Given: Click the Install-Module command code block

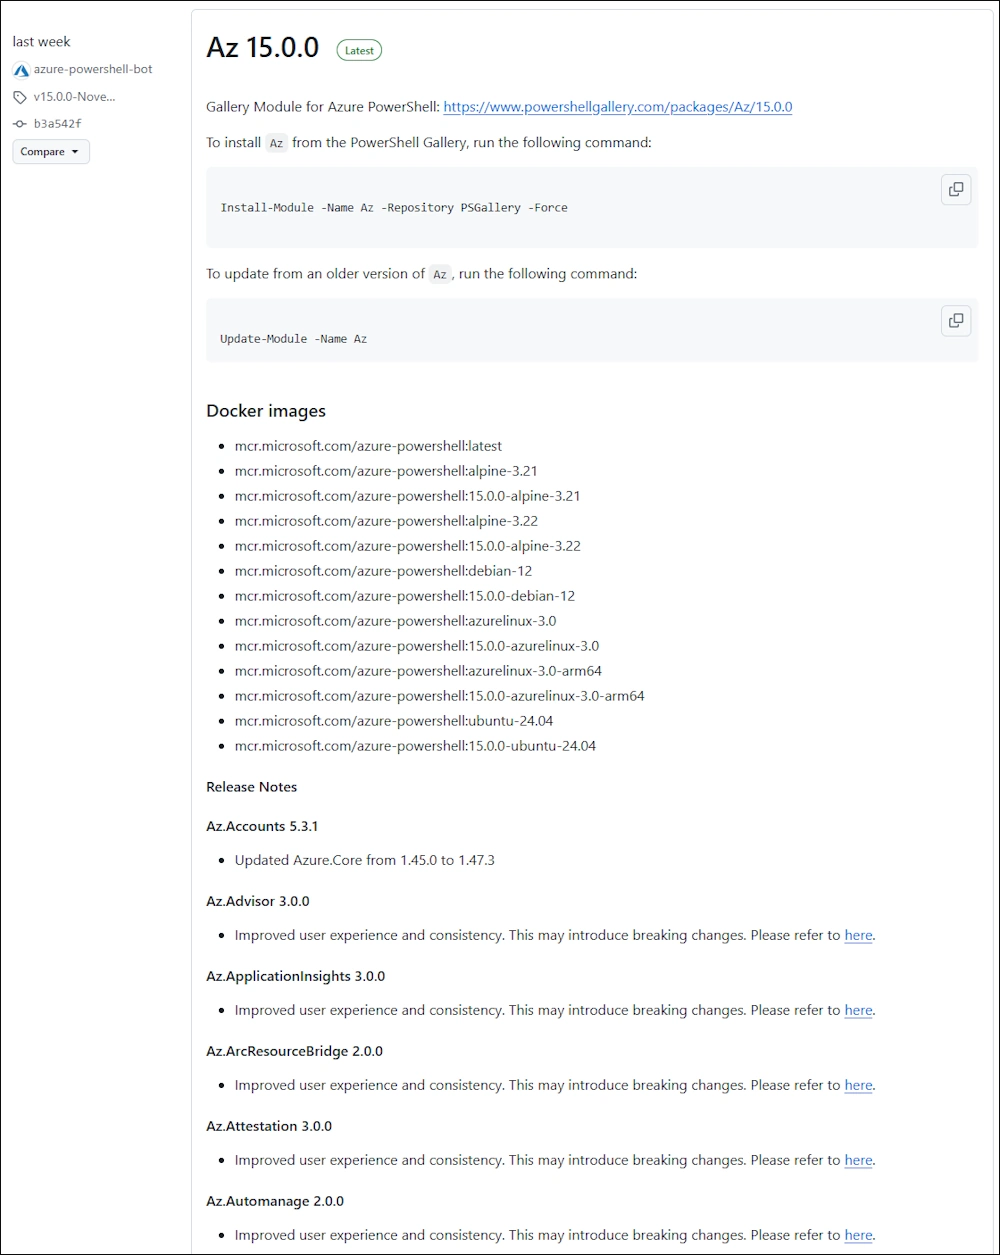Looking at the screenshot, I should 394,208.
